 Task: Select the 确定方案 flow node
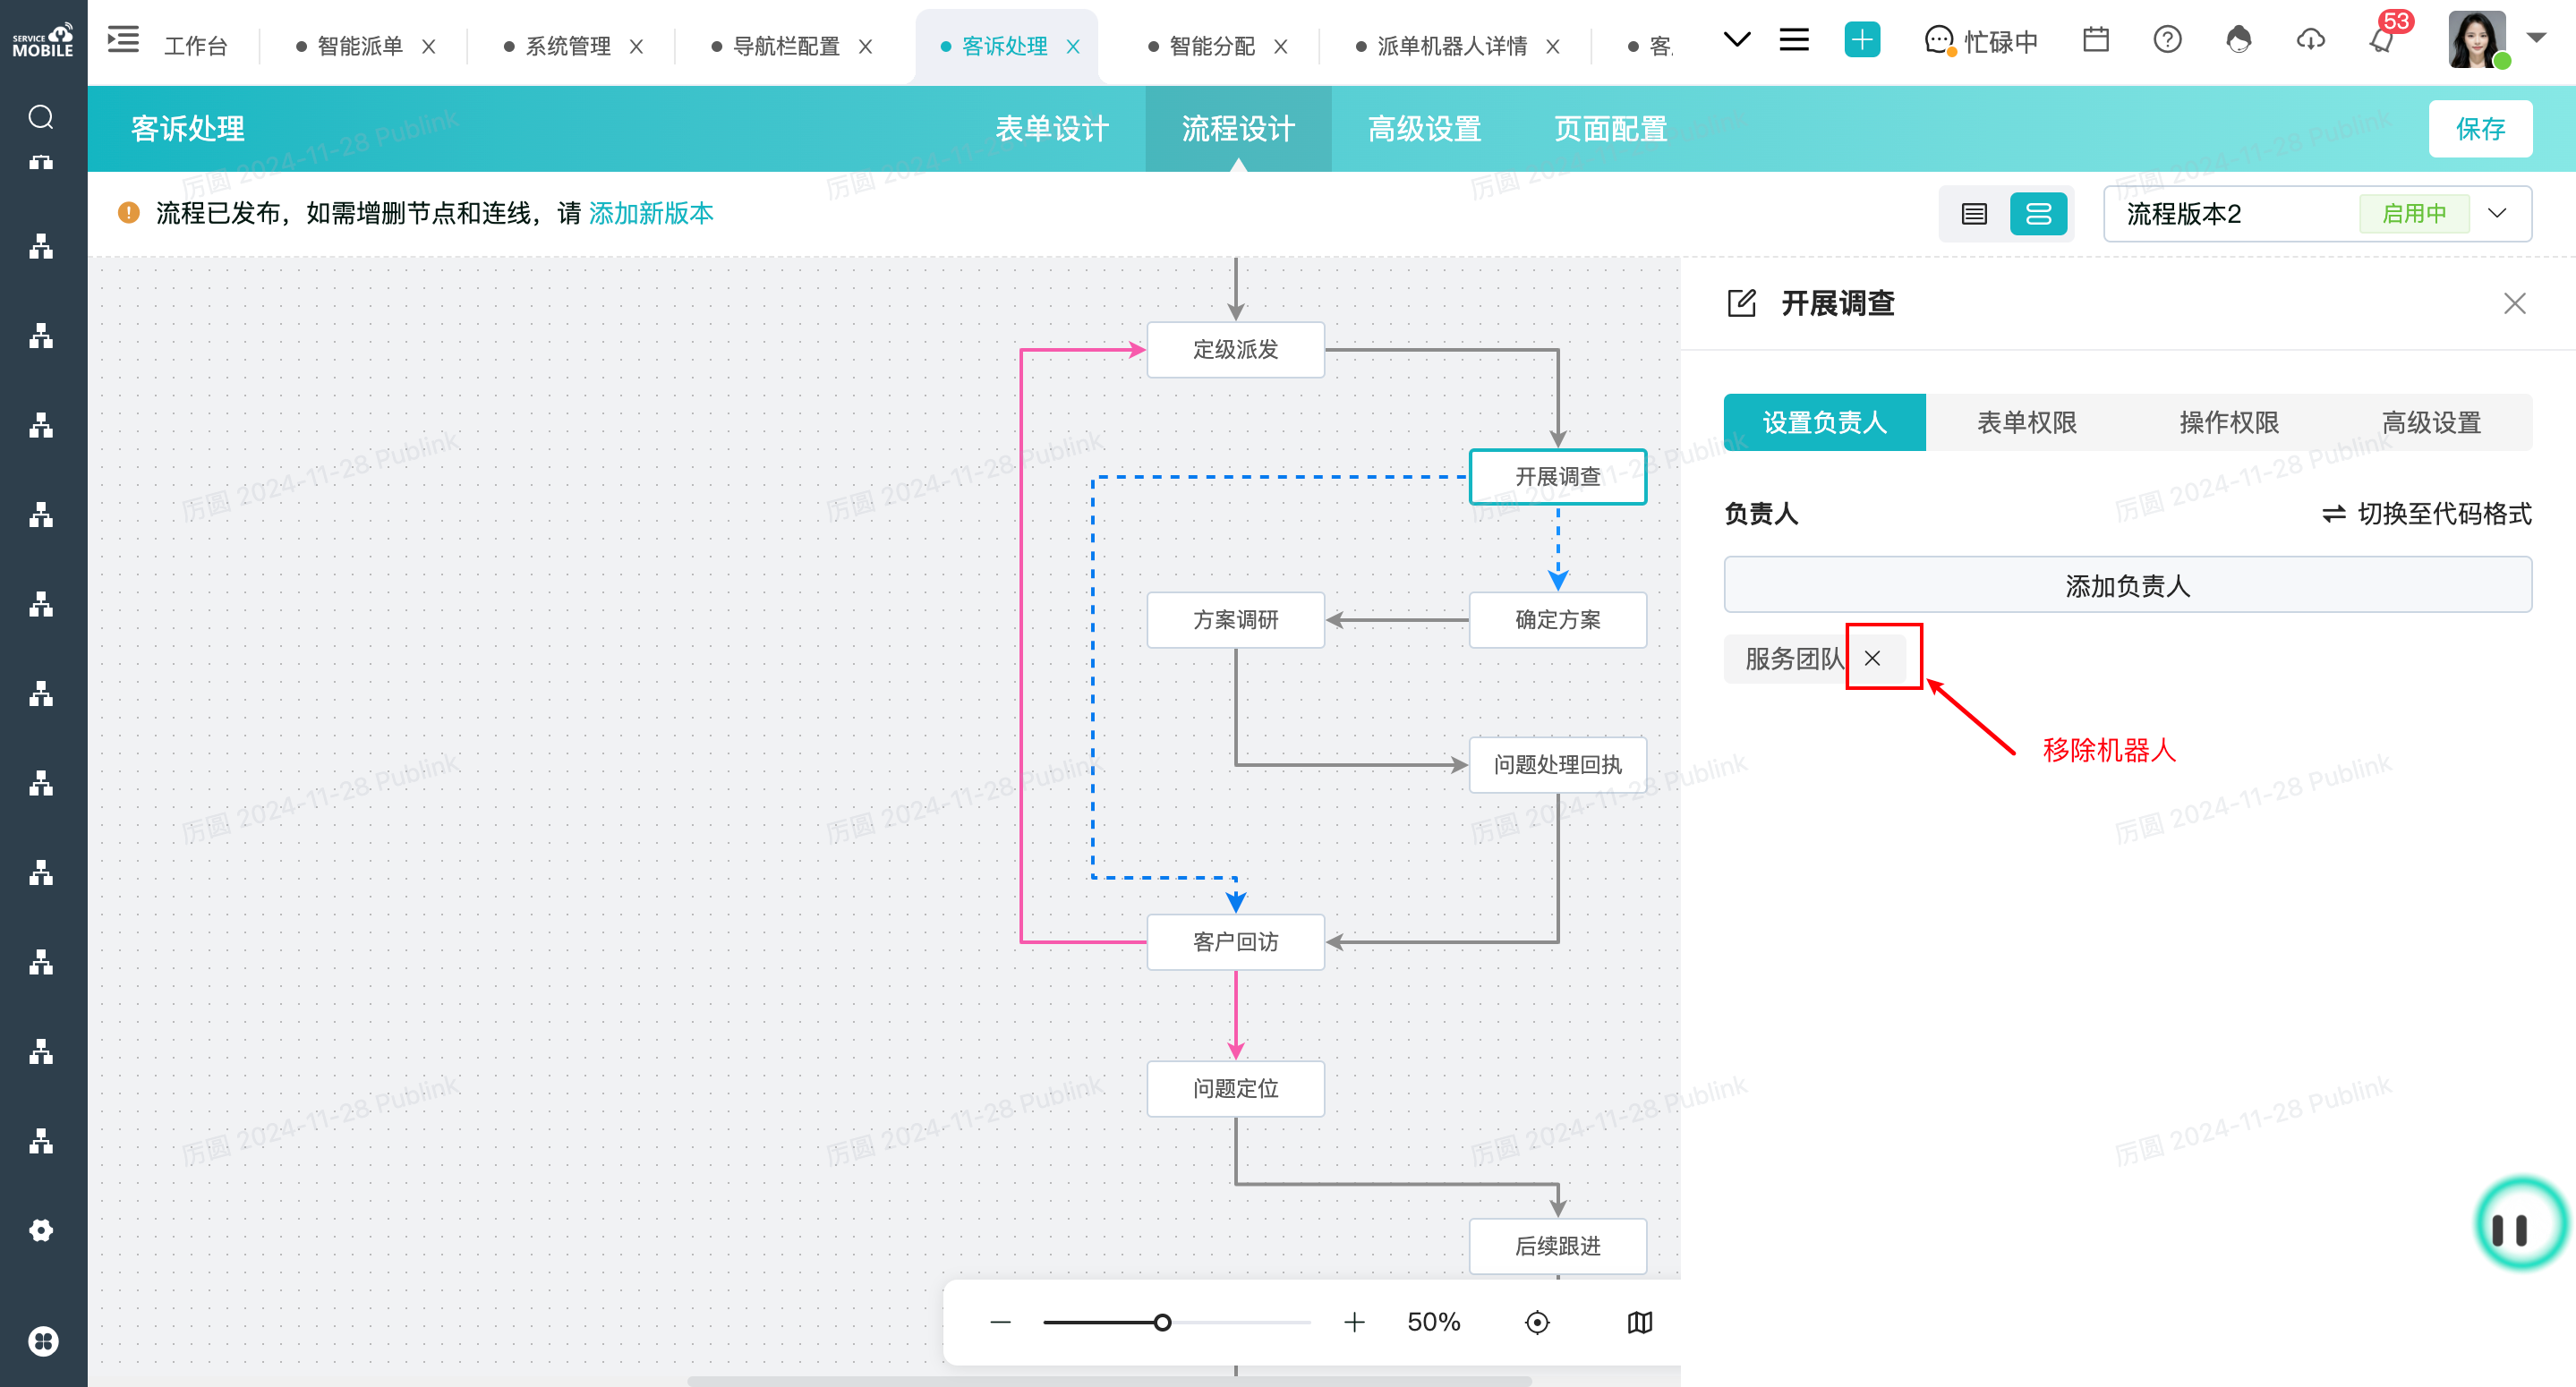[1557, 619]
